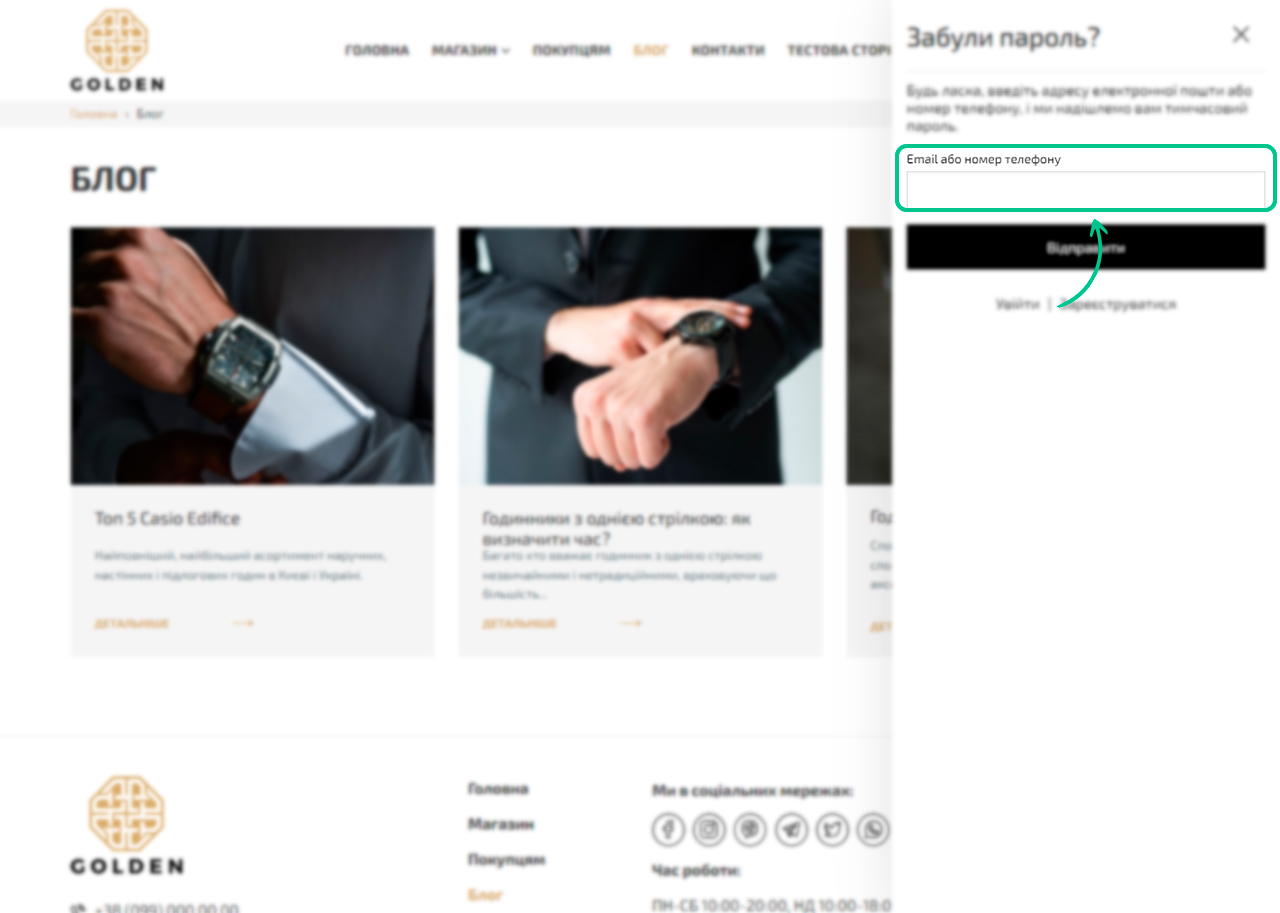1280x913 pixels.
Task: Click the Golden logo in header
Action: pyautogui.click(x=117, y=50)
